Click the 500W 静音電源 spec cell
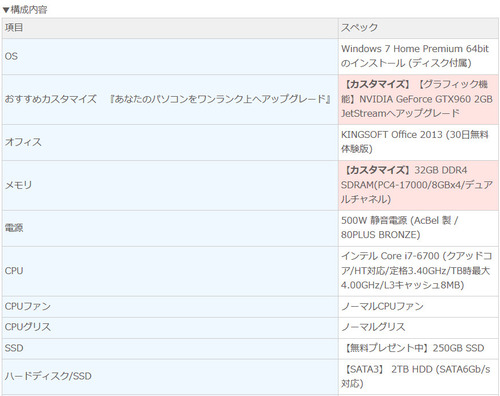Screen dimensions: 500x396 coord(418,228)
